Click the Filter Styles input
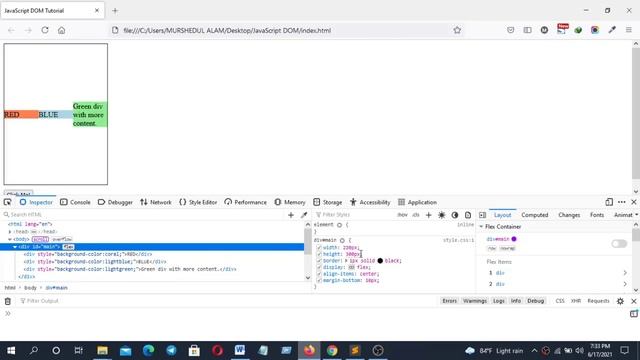Viewport: 640px width, 360px height. (x=354, y=215)
